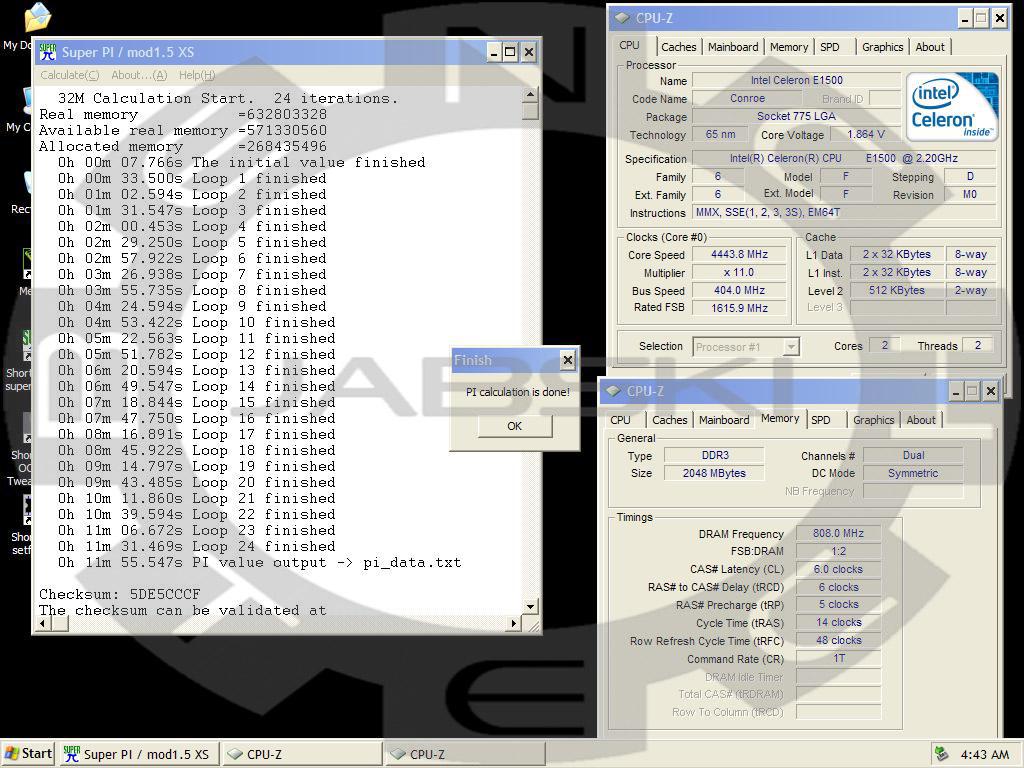Click the bottom CPU-Z window title icon
Image resolution: width=1024 pixels, height=768 pixels.
[x=613, y=391]
